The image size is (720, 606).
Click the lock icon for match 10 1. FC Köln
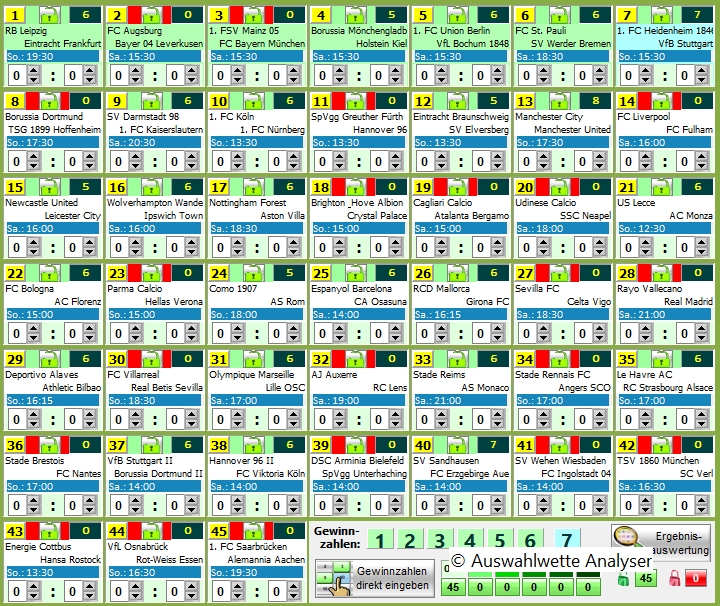tap(254, 101)
